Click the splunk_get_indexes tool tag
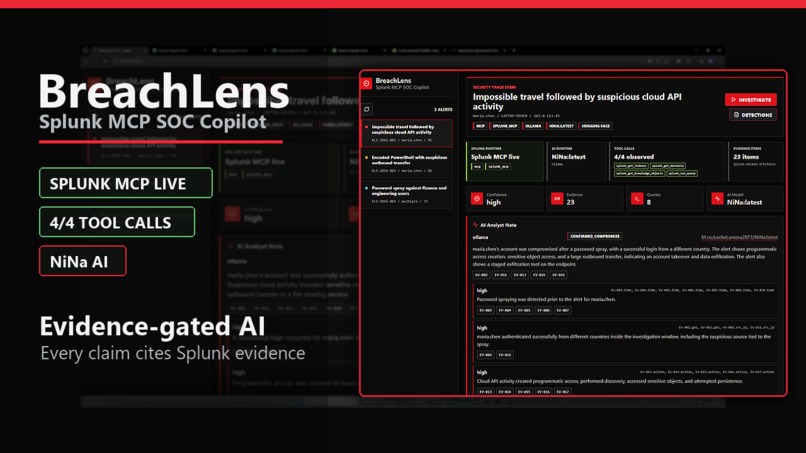806x453 pixels. tap(631, 166)
